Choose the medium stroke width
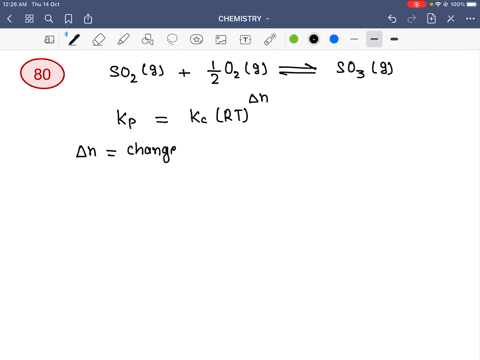Viewport: 480px width, 360px height. click(374, 39)
